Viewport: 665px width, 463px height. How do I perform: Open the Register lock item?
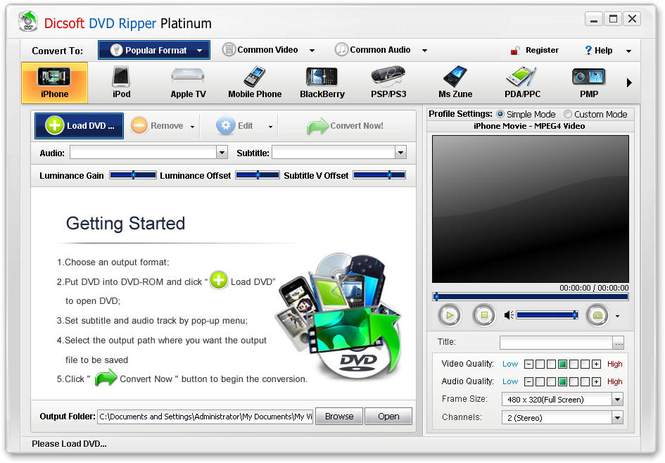tap(534, 50)
